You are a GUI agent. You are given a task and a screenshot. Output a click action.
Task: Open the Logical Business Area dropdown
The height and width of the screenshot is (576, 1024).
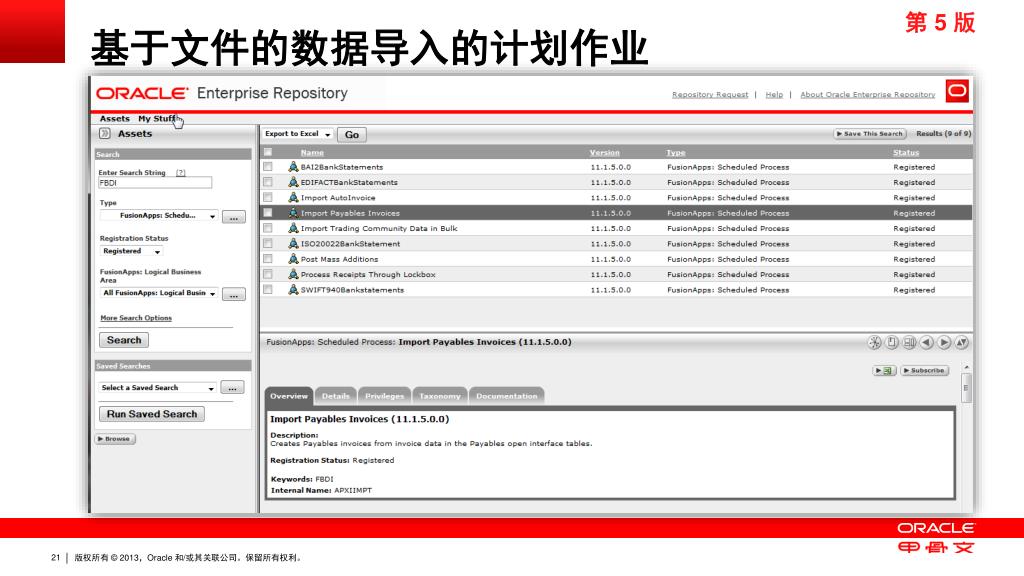click(x=159, y=293)
